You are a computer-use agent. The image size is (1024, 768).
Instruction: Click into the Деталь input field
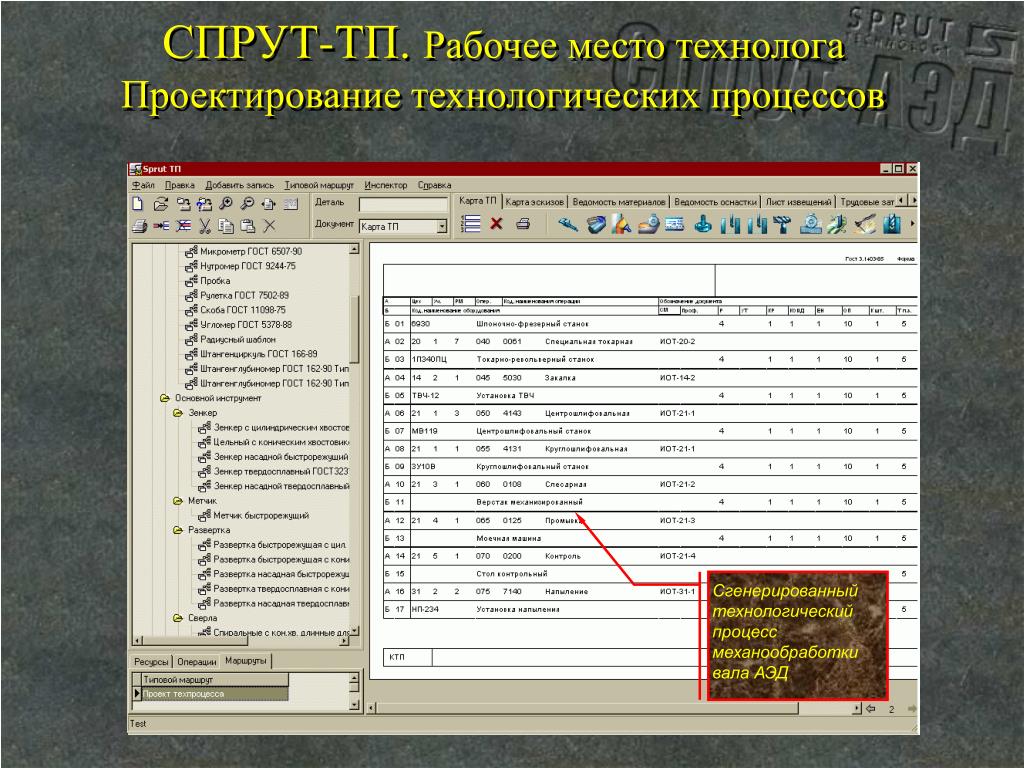click(404, 204)
